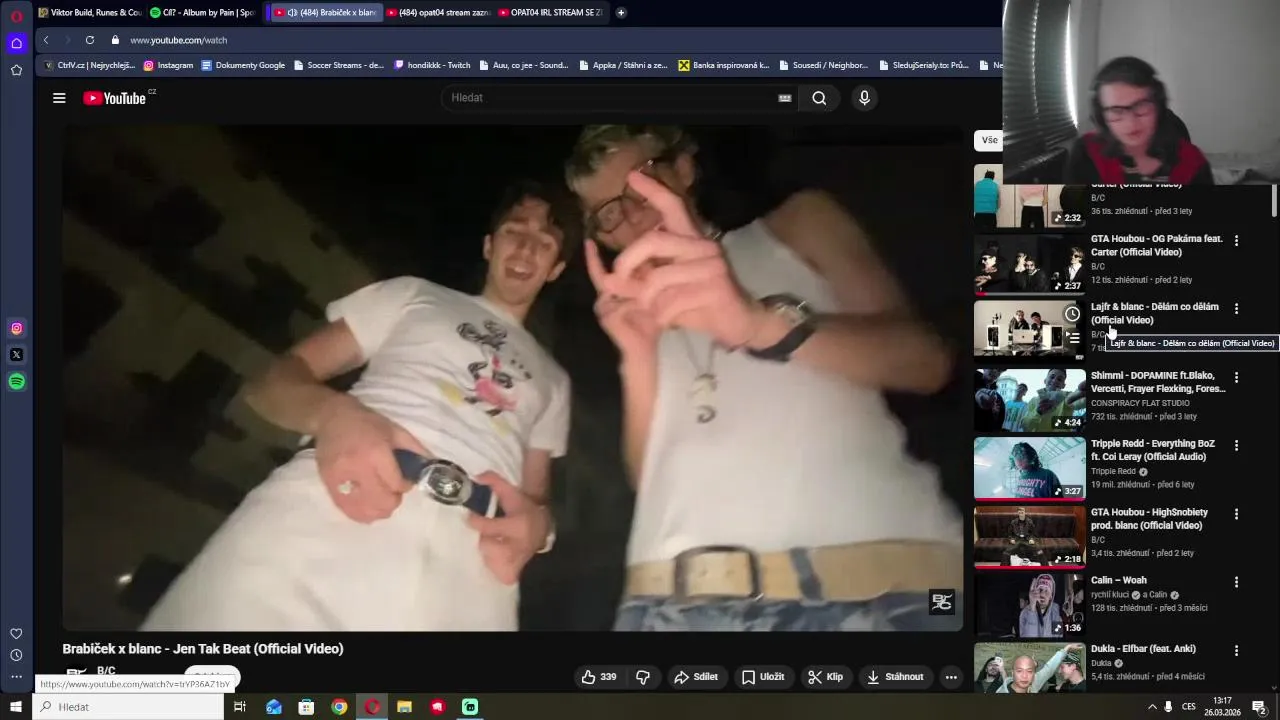Open more actions menu beside Stáhnout
The height and width of the screenshot is (720, 1280).
[951, 677]
